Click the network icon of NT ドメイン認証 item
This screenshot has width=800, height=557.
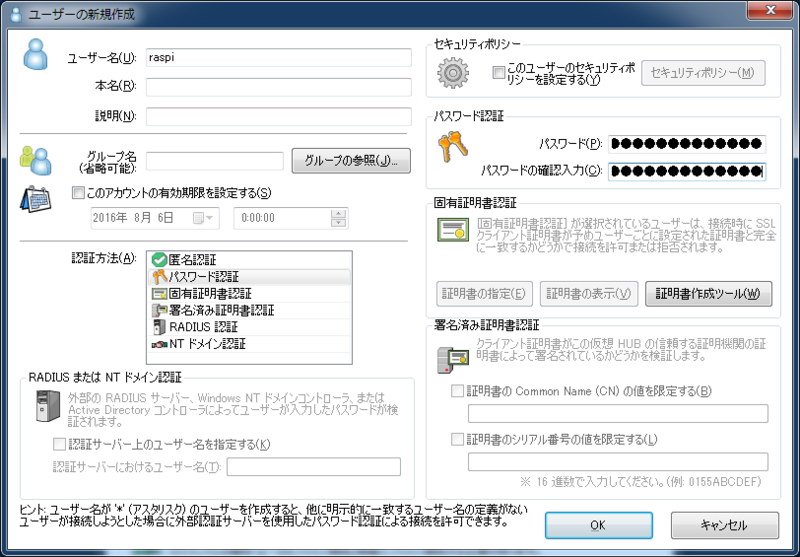159,344
